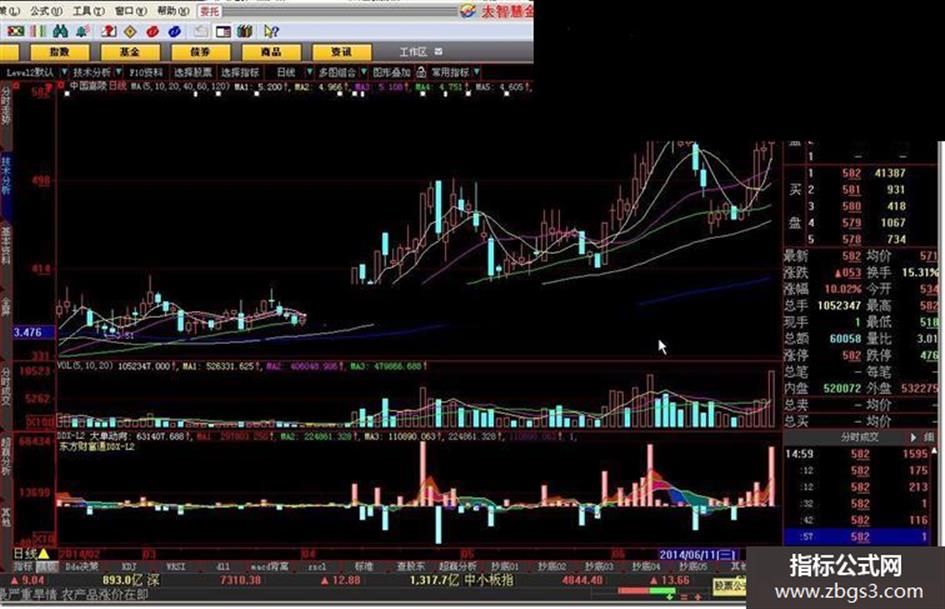This screenshot has width=945, height=609.
Task: Click the highlighted :57 trade row
Action: (859, 537)
